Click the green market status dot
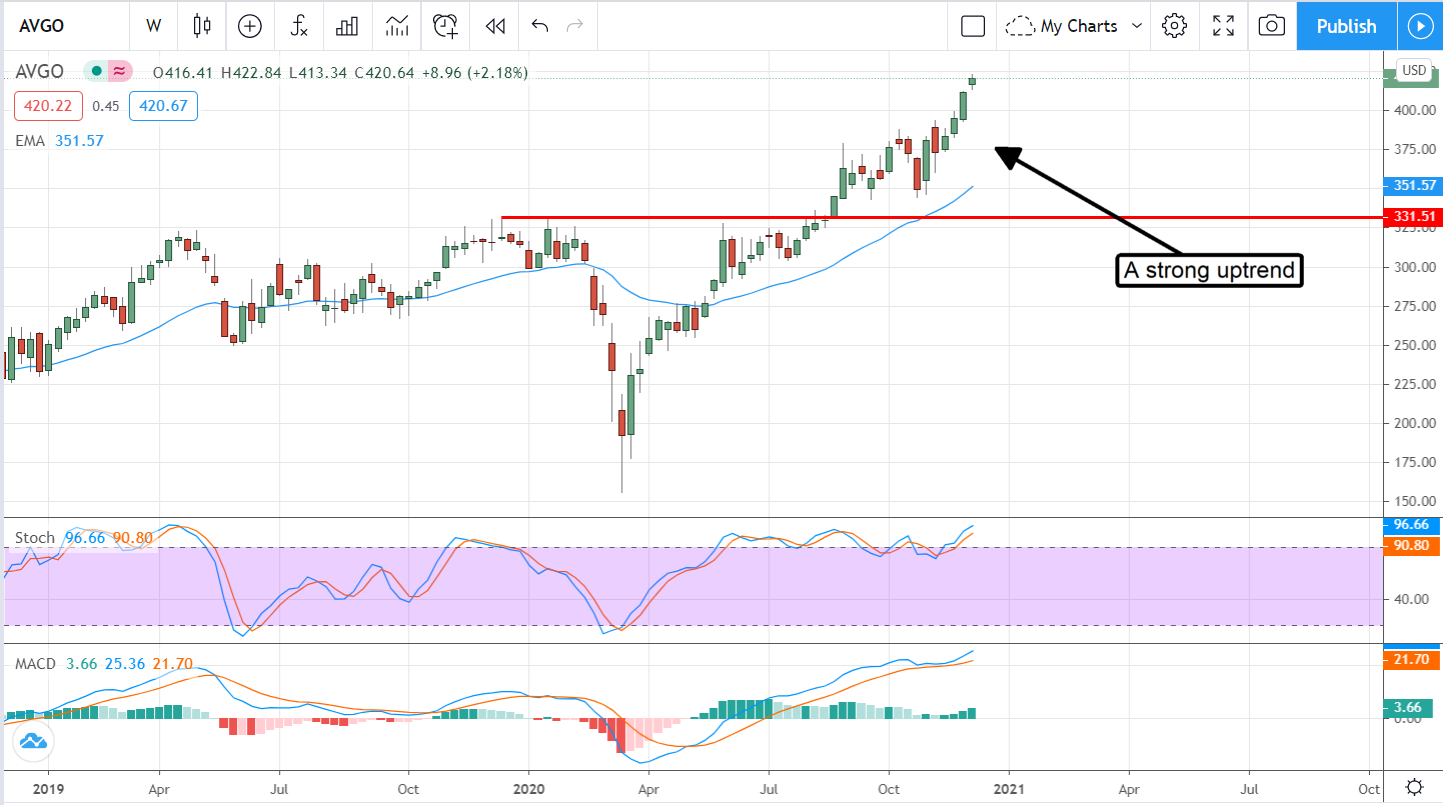Screen dimensions: 1443x805 96,71
